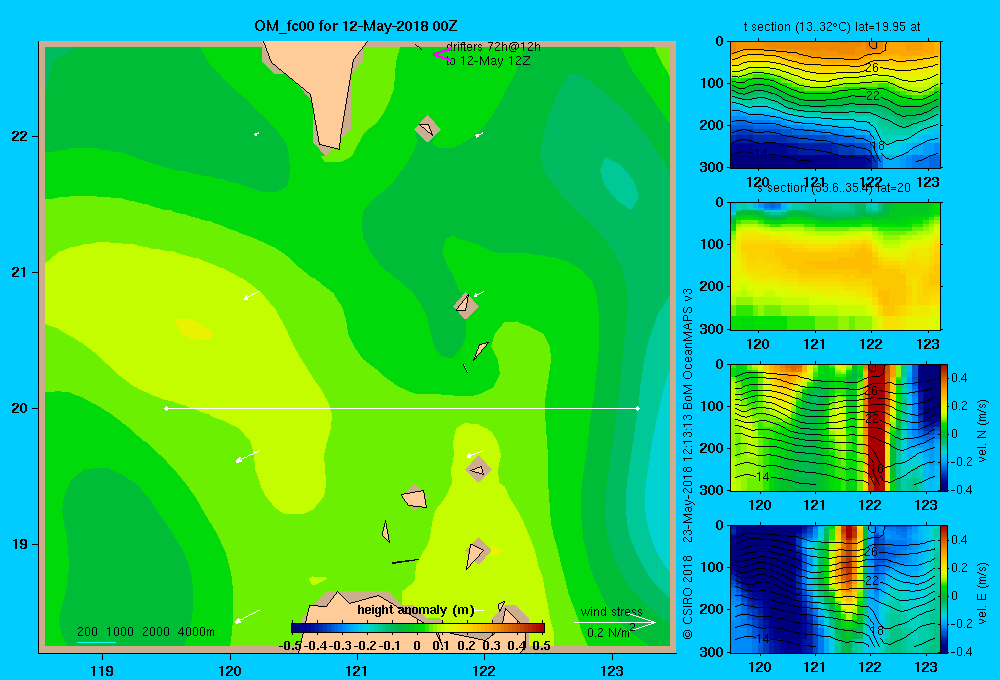
Task: Click the vel. N color scale bar
Action: (945, 427)
